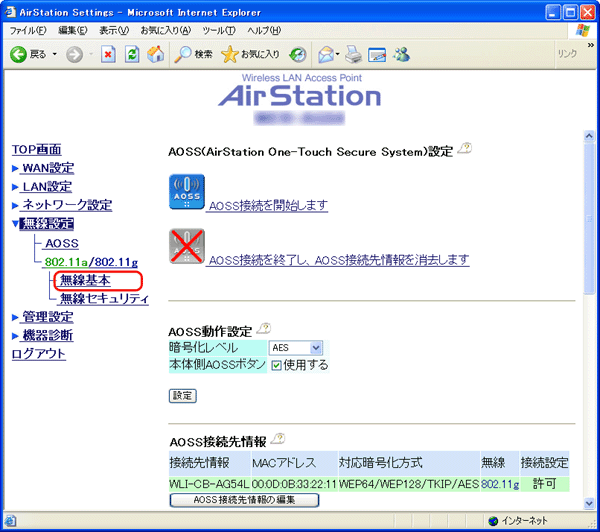Click the 無線設定 highlighted link
This screenshot has height=532, width=600.
pos(47,224)
